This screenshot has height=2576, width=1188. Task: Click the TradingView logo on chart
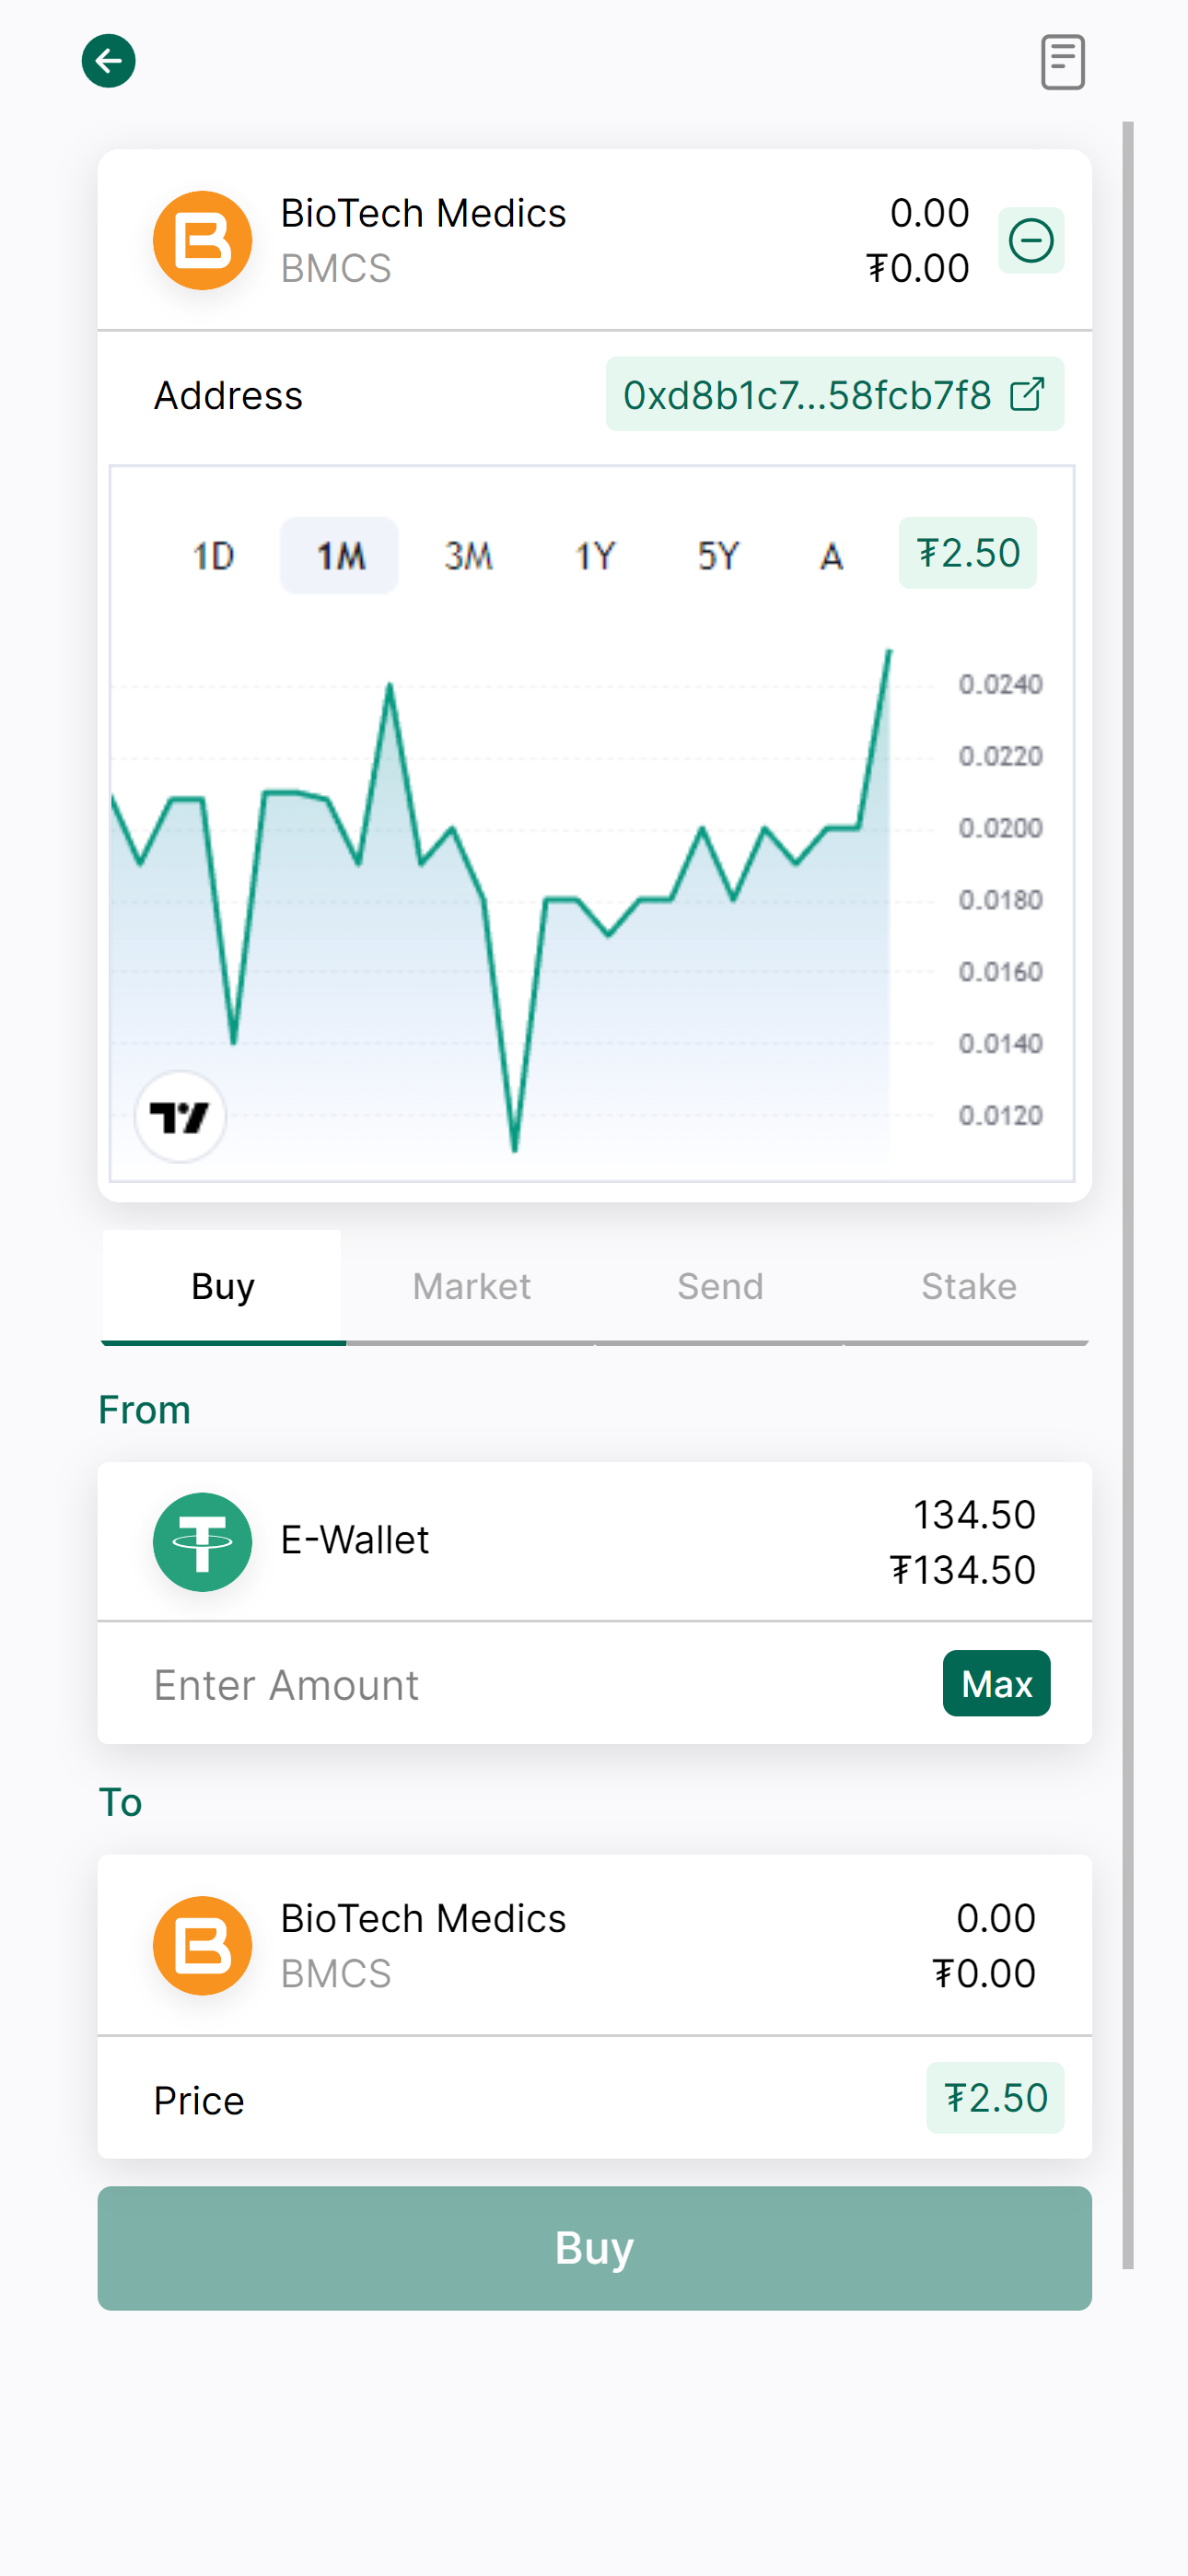pos(180,1116)
